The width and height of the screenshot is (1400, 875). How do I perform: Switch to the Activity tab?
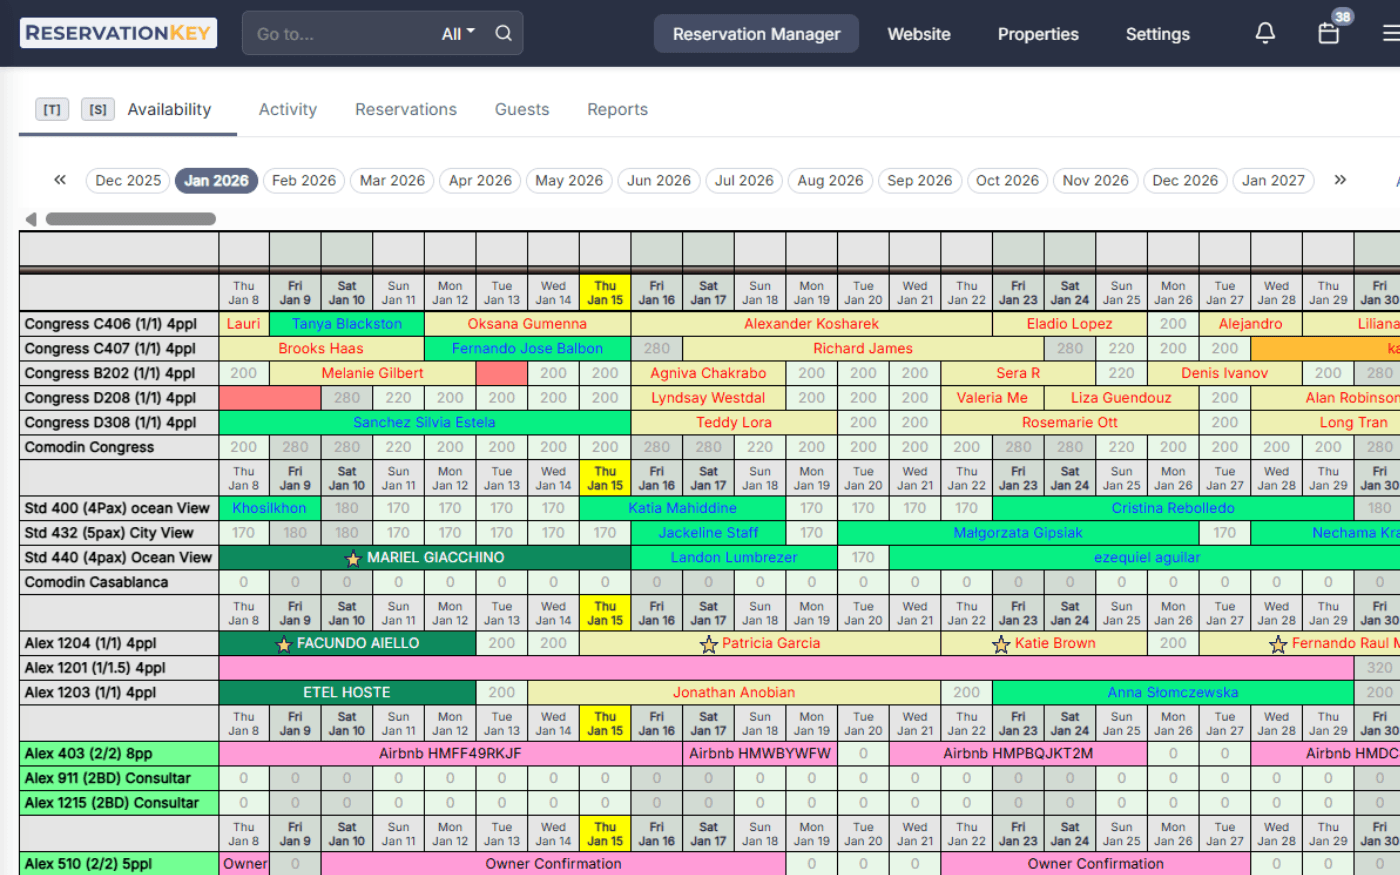coord(287,109)
